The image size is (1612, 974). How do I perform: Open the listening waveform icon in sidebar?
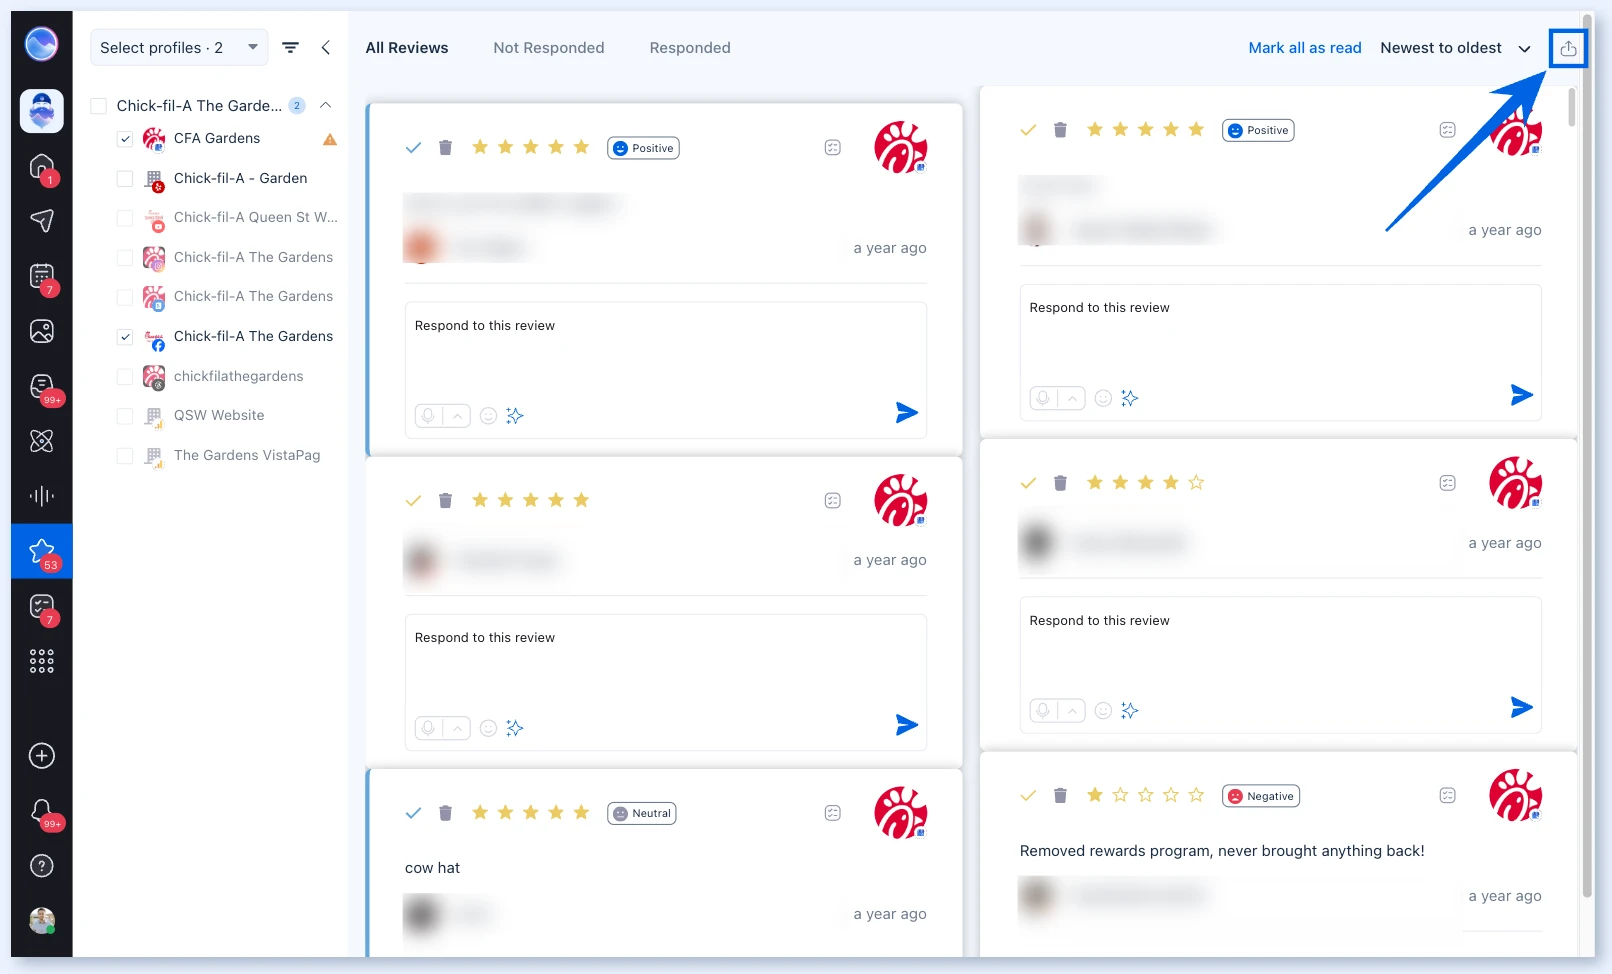(42, 496)
